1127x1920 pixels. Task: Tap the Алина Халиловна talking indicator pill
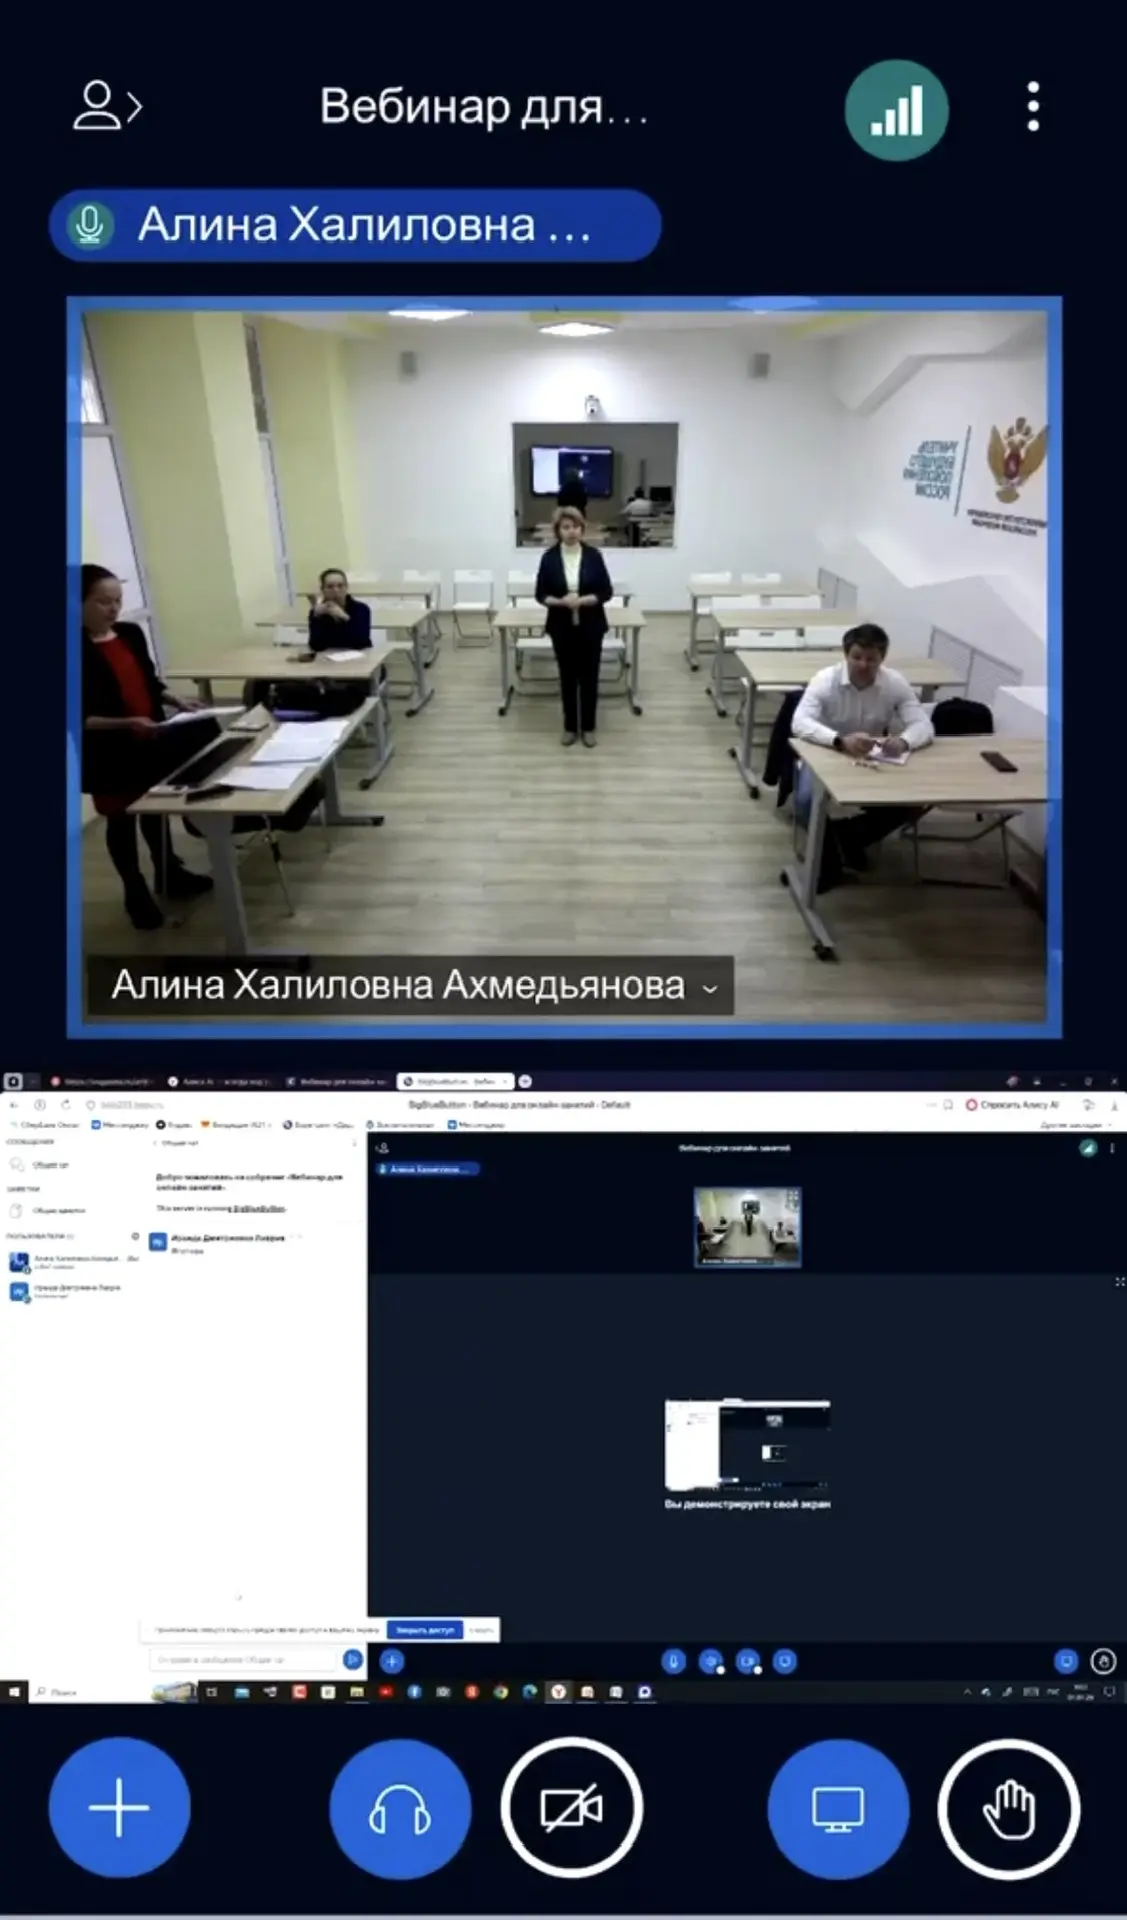(x=355, y=225)
